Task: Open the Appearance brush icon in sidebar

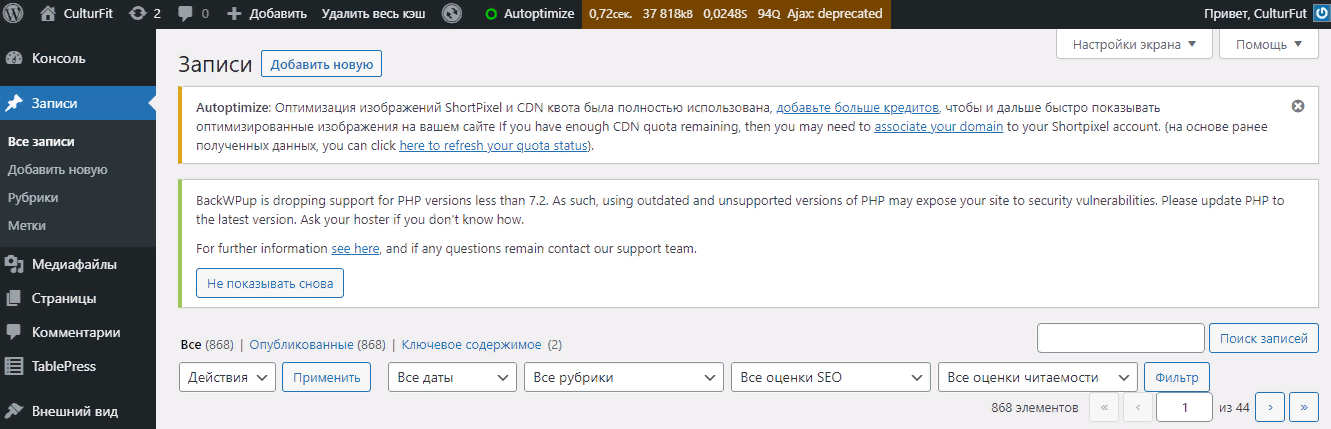Action: coord(14,411)
